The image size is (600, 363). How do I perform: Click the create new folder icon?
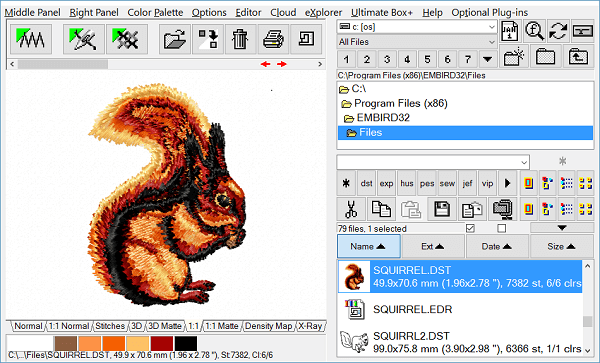point(514,57)
